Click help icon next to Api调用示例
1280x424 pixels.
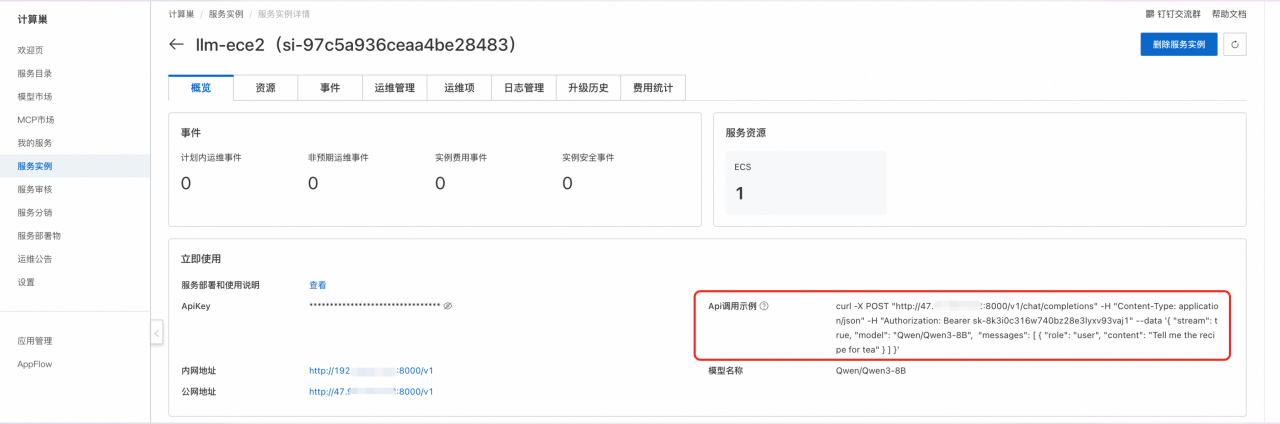(x=764, y=305)
